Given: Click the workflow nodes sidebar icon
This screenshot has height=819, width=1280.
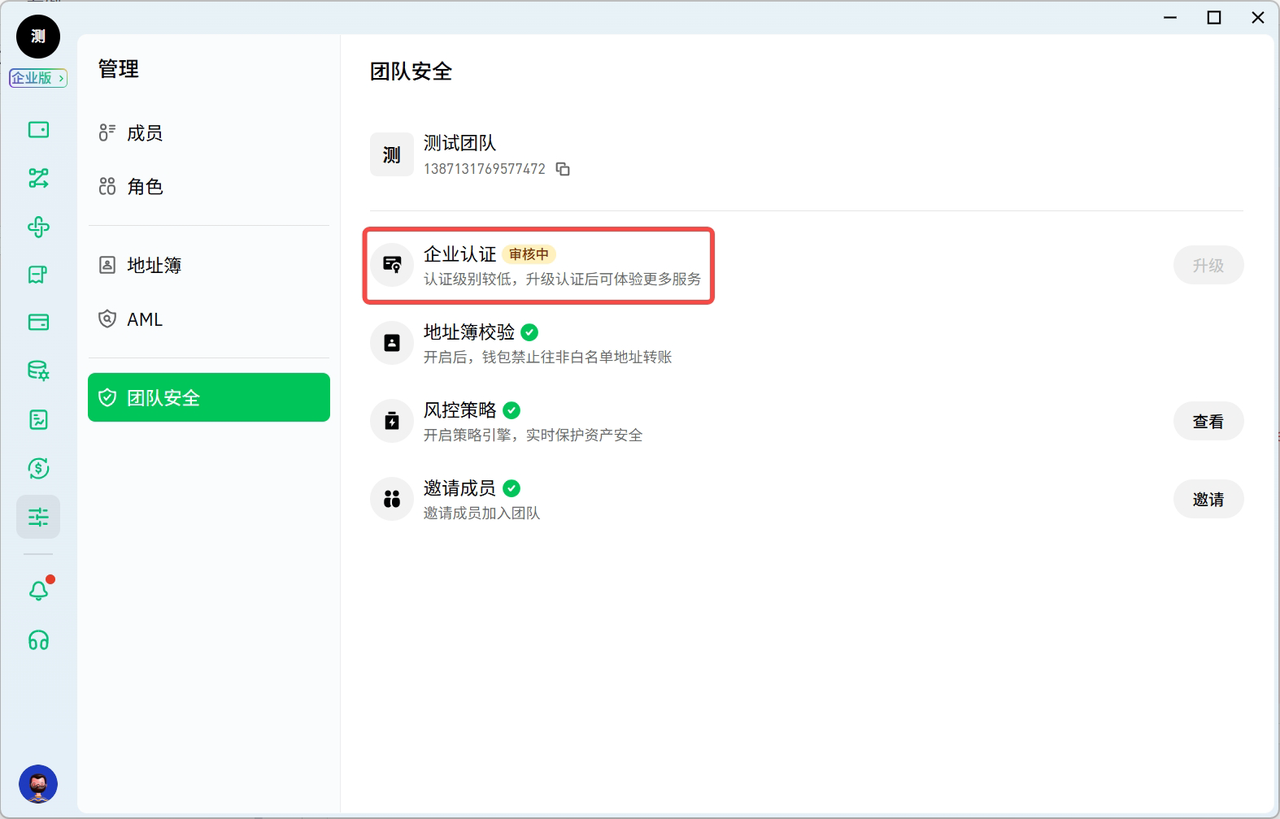Looking at the screenshot, I should pyautogui.click(x=38, y=179).
